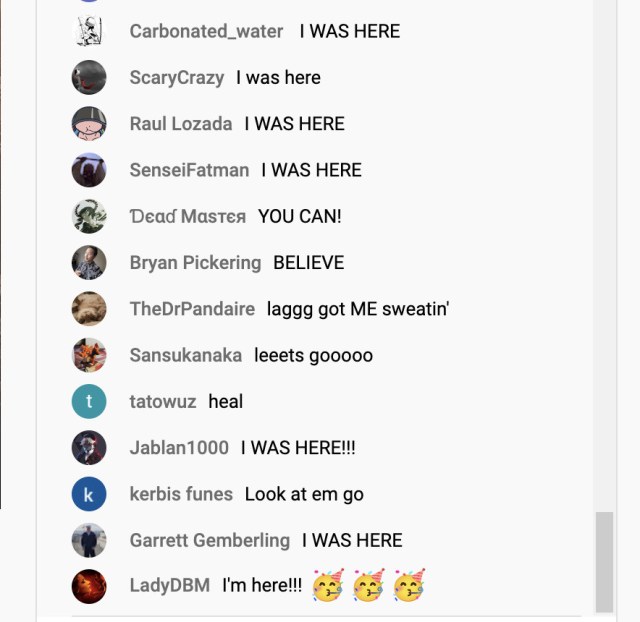Click the TheDrPandaire username
Screen dimensions: 640x622
192,309
